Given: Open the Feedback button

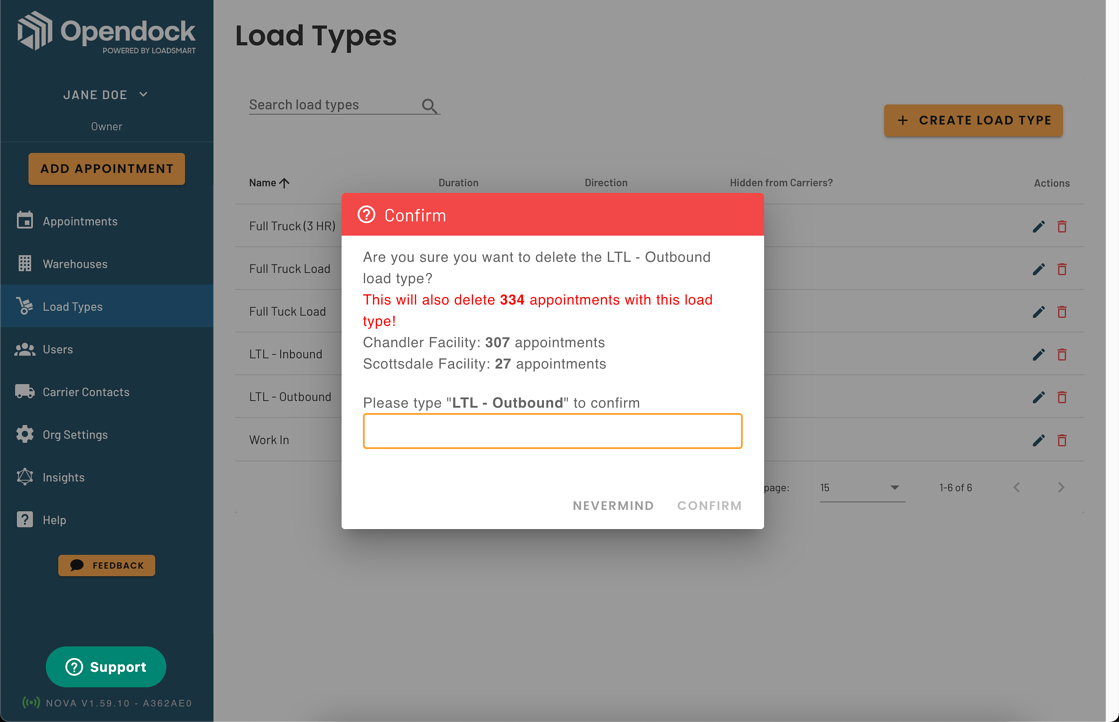Looking at the screenshot, I should point(106,565).
